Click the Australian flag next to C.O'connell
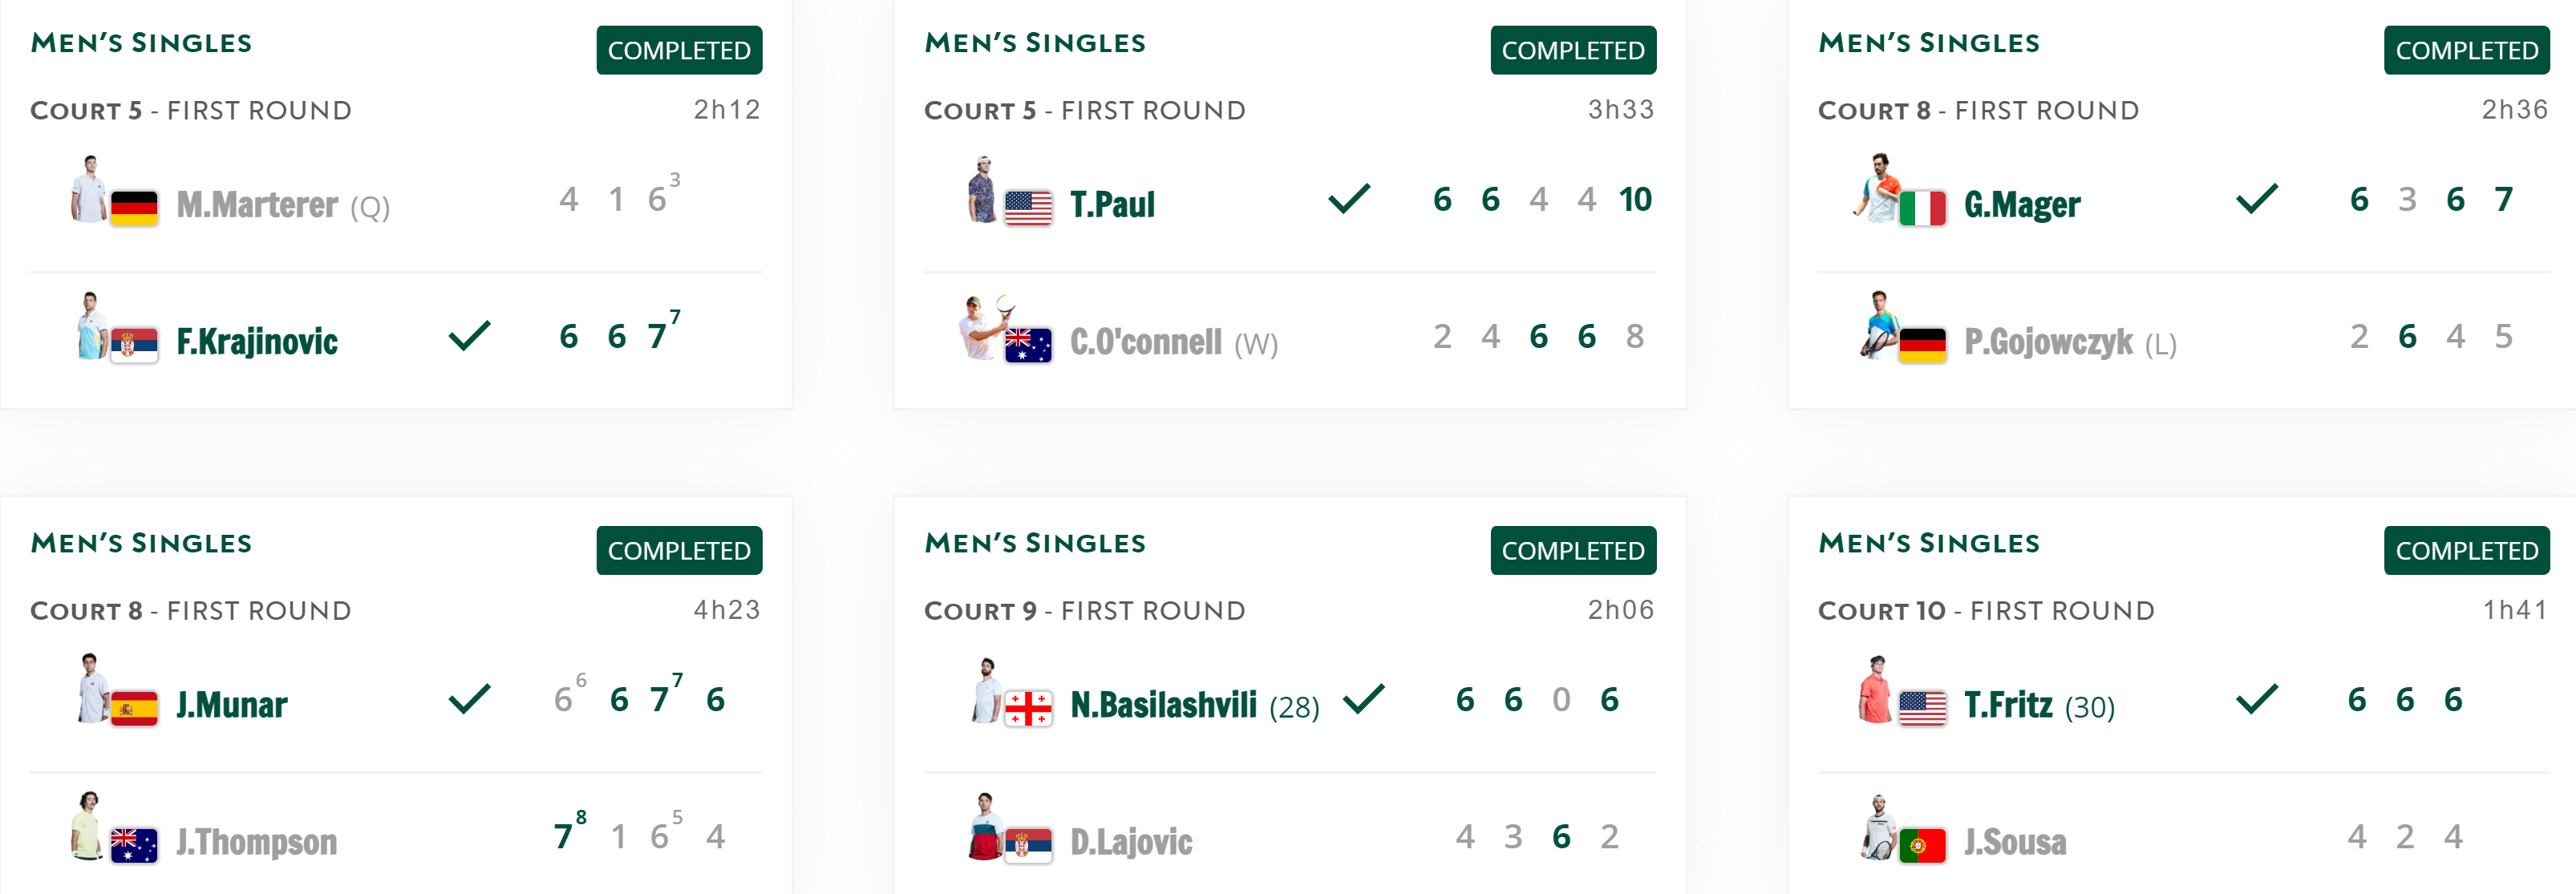 (x=1028, y=345)
